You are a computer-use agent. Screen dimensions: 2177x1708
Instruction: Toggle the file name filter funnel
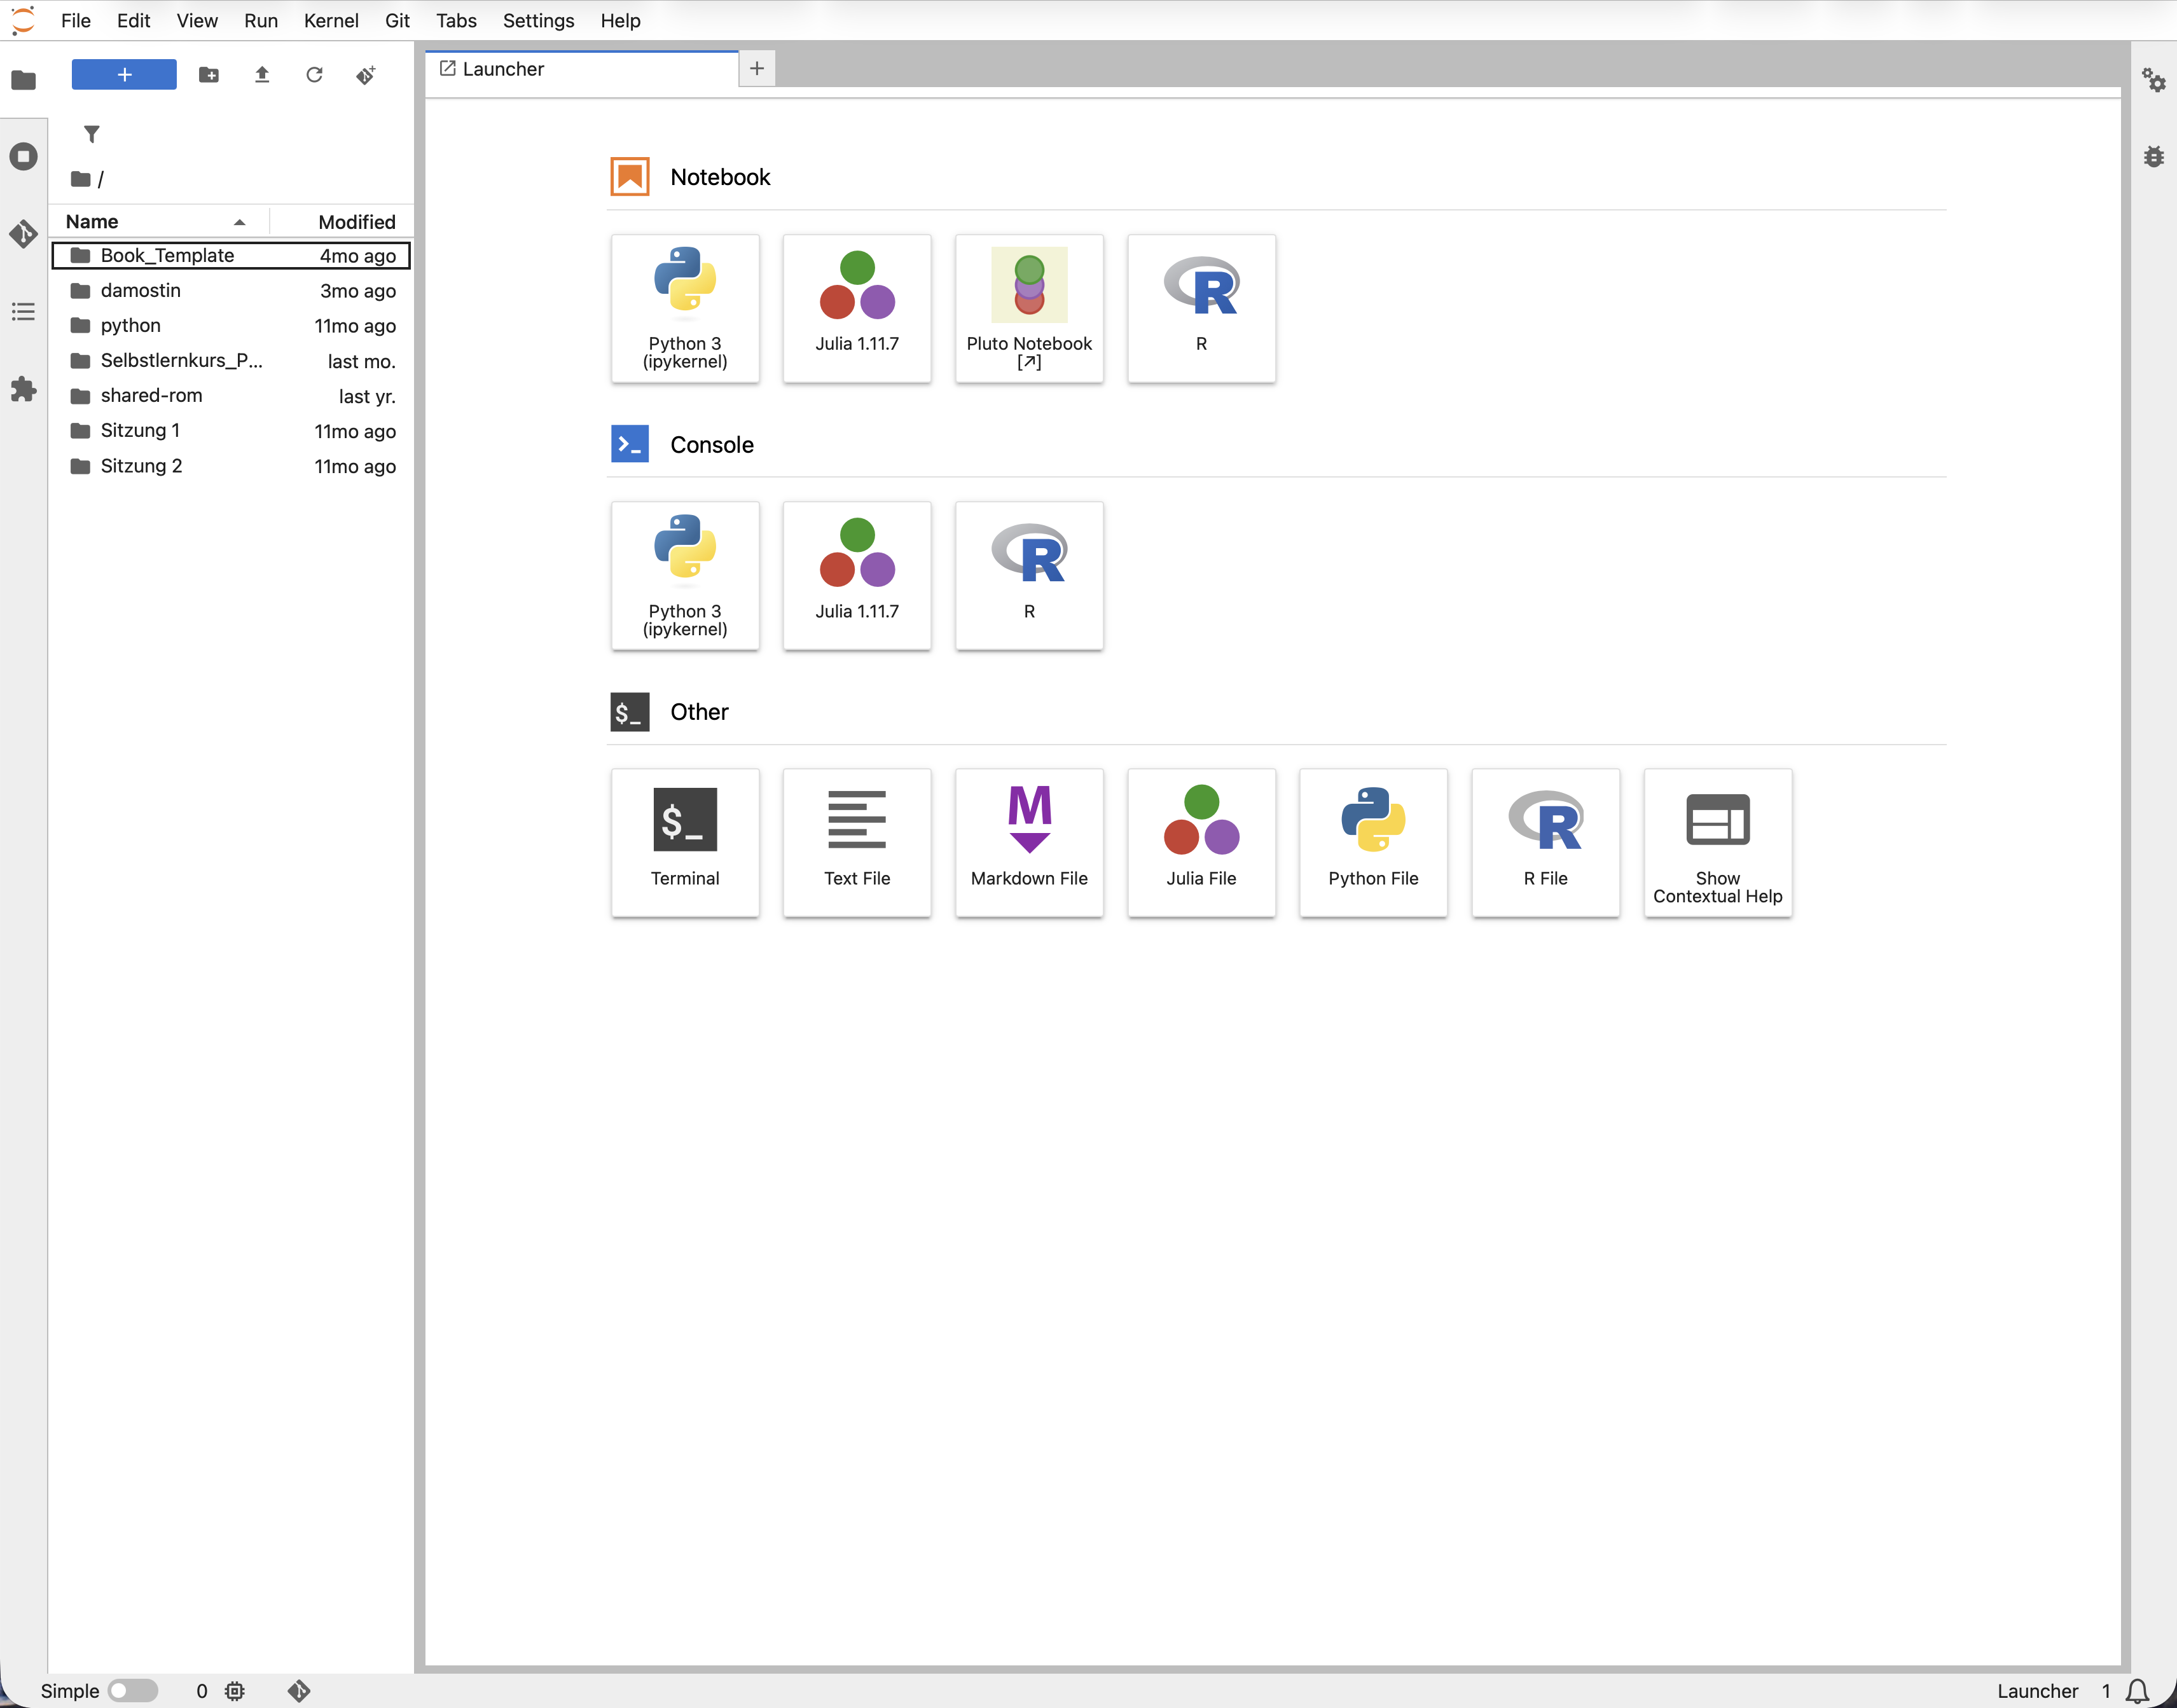pyautogui.click(x=92, y=133)
